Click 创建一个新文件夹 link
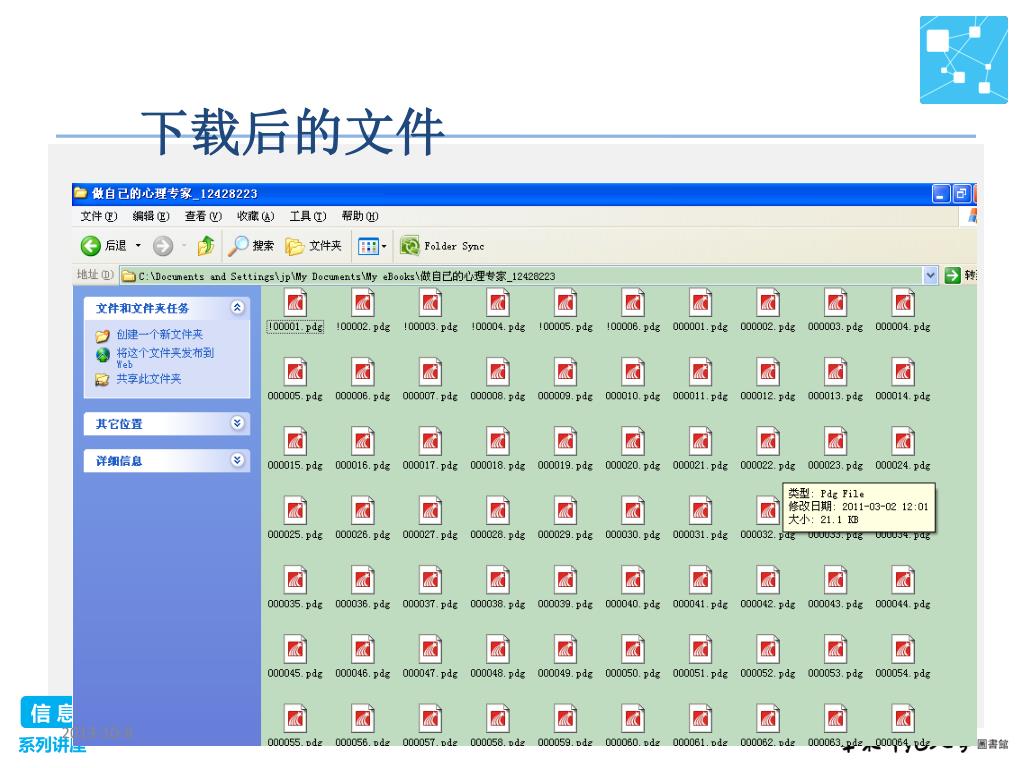Image resolution: width=1024 pixels, height=768 pixels. pos(159,334)
